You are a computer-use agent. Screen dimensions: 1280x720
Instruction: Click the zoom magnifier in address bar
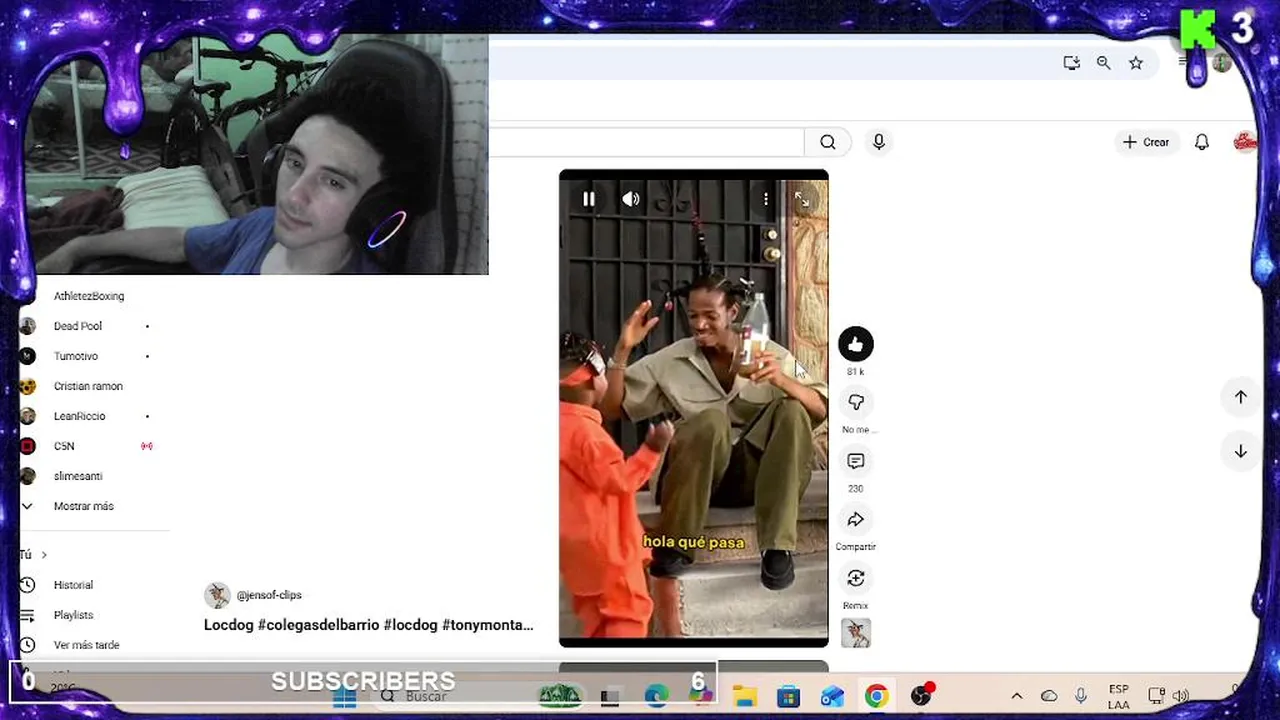tap(1103, 63)
